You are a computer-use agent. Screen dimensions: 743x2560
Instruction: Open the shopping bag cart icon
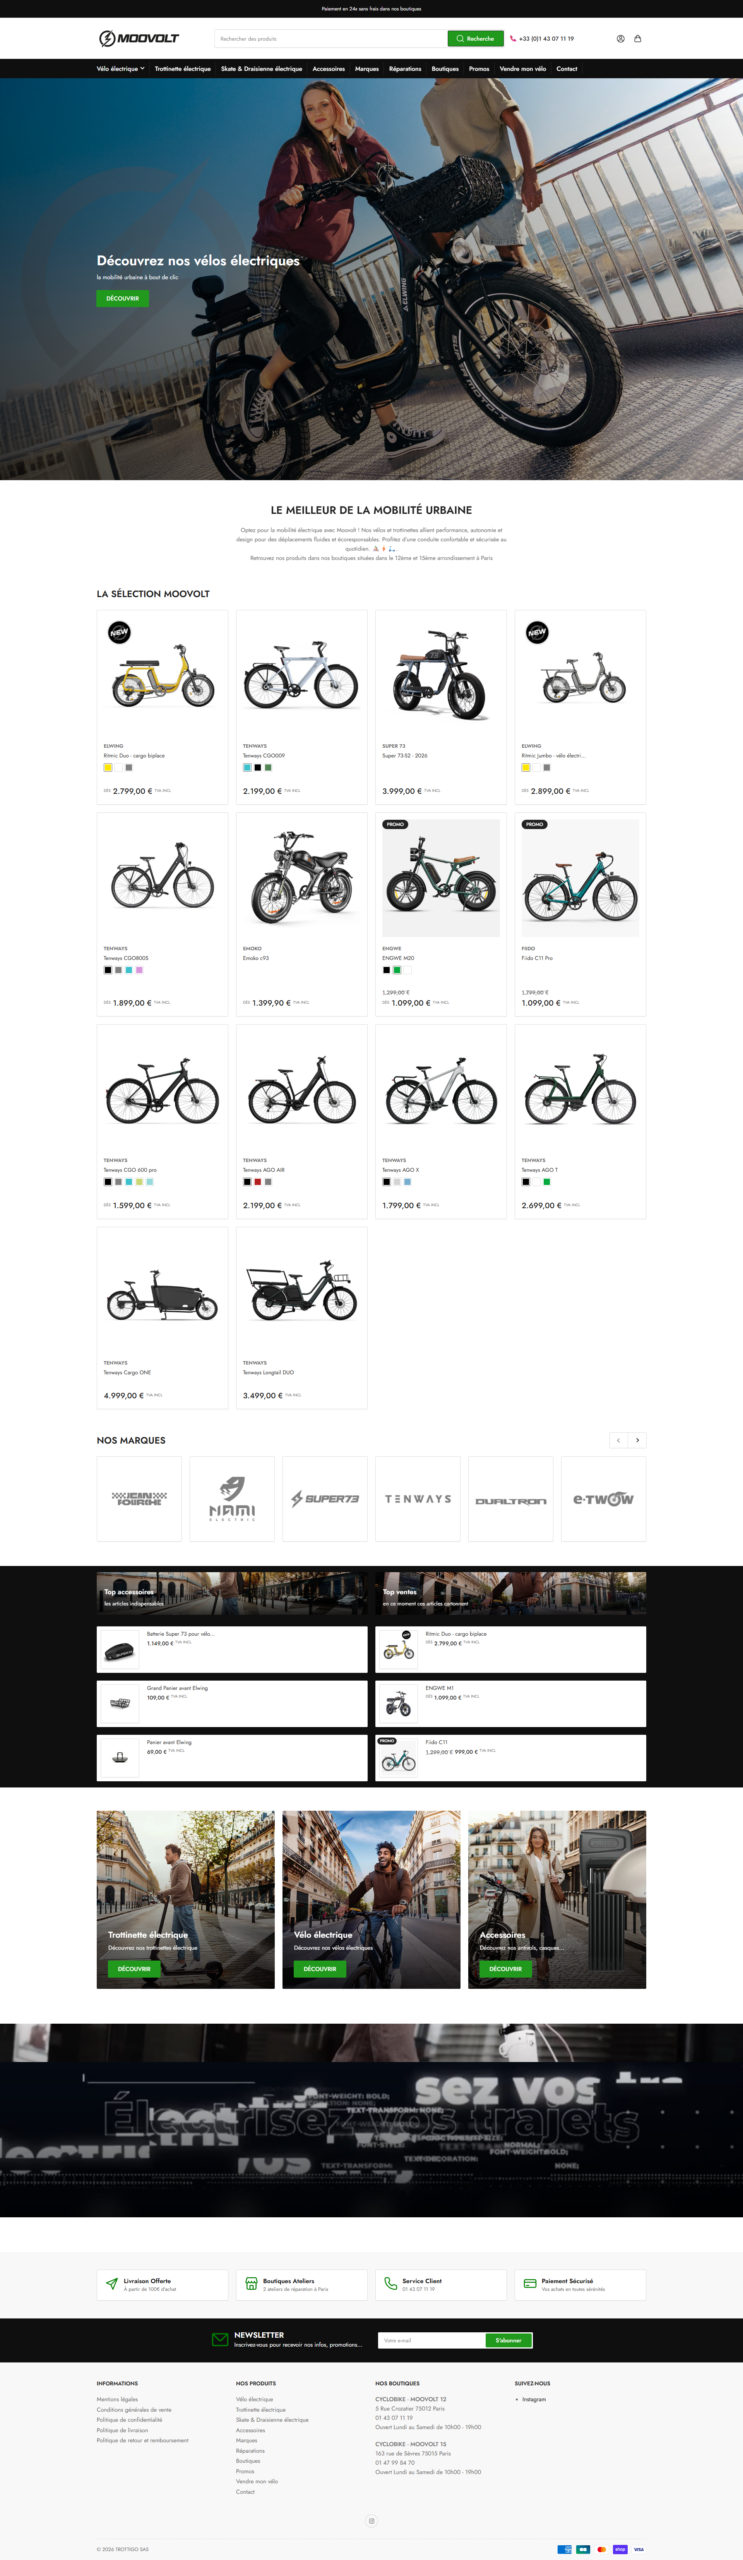[637, 39]
